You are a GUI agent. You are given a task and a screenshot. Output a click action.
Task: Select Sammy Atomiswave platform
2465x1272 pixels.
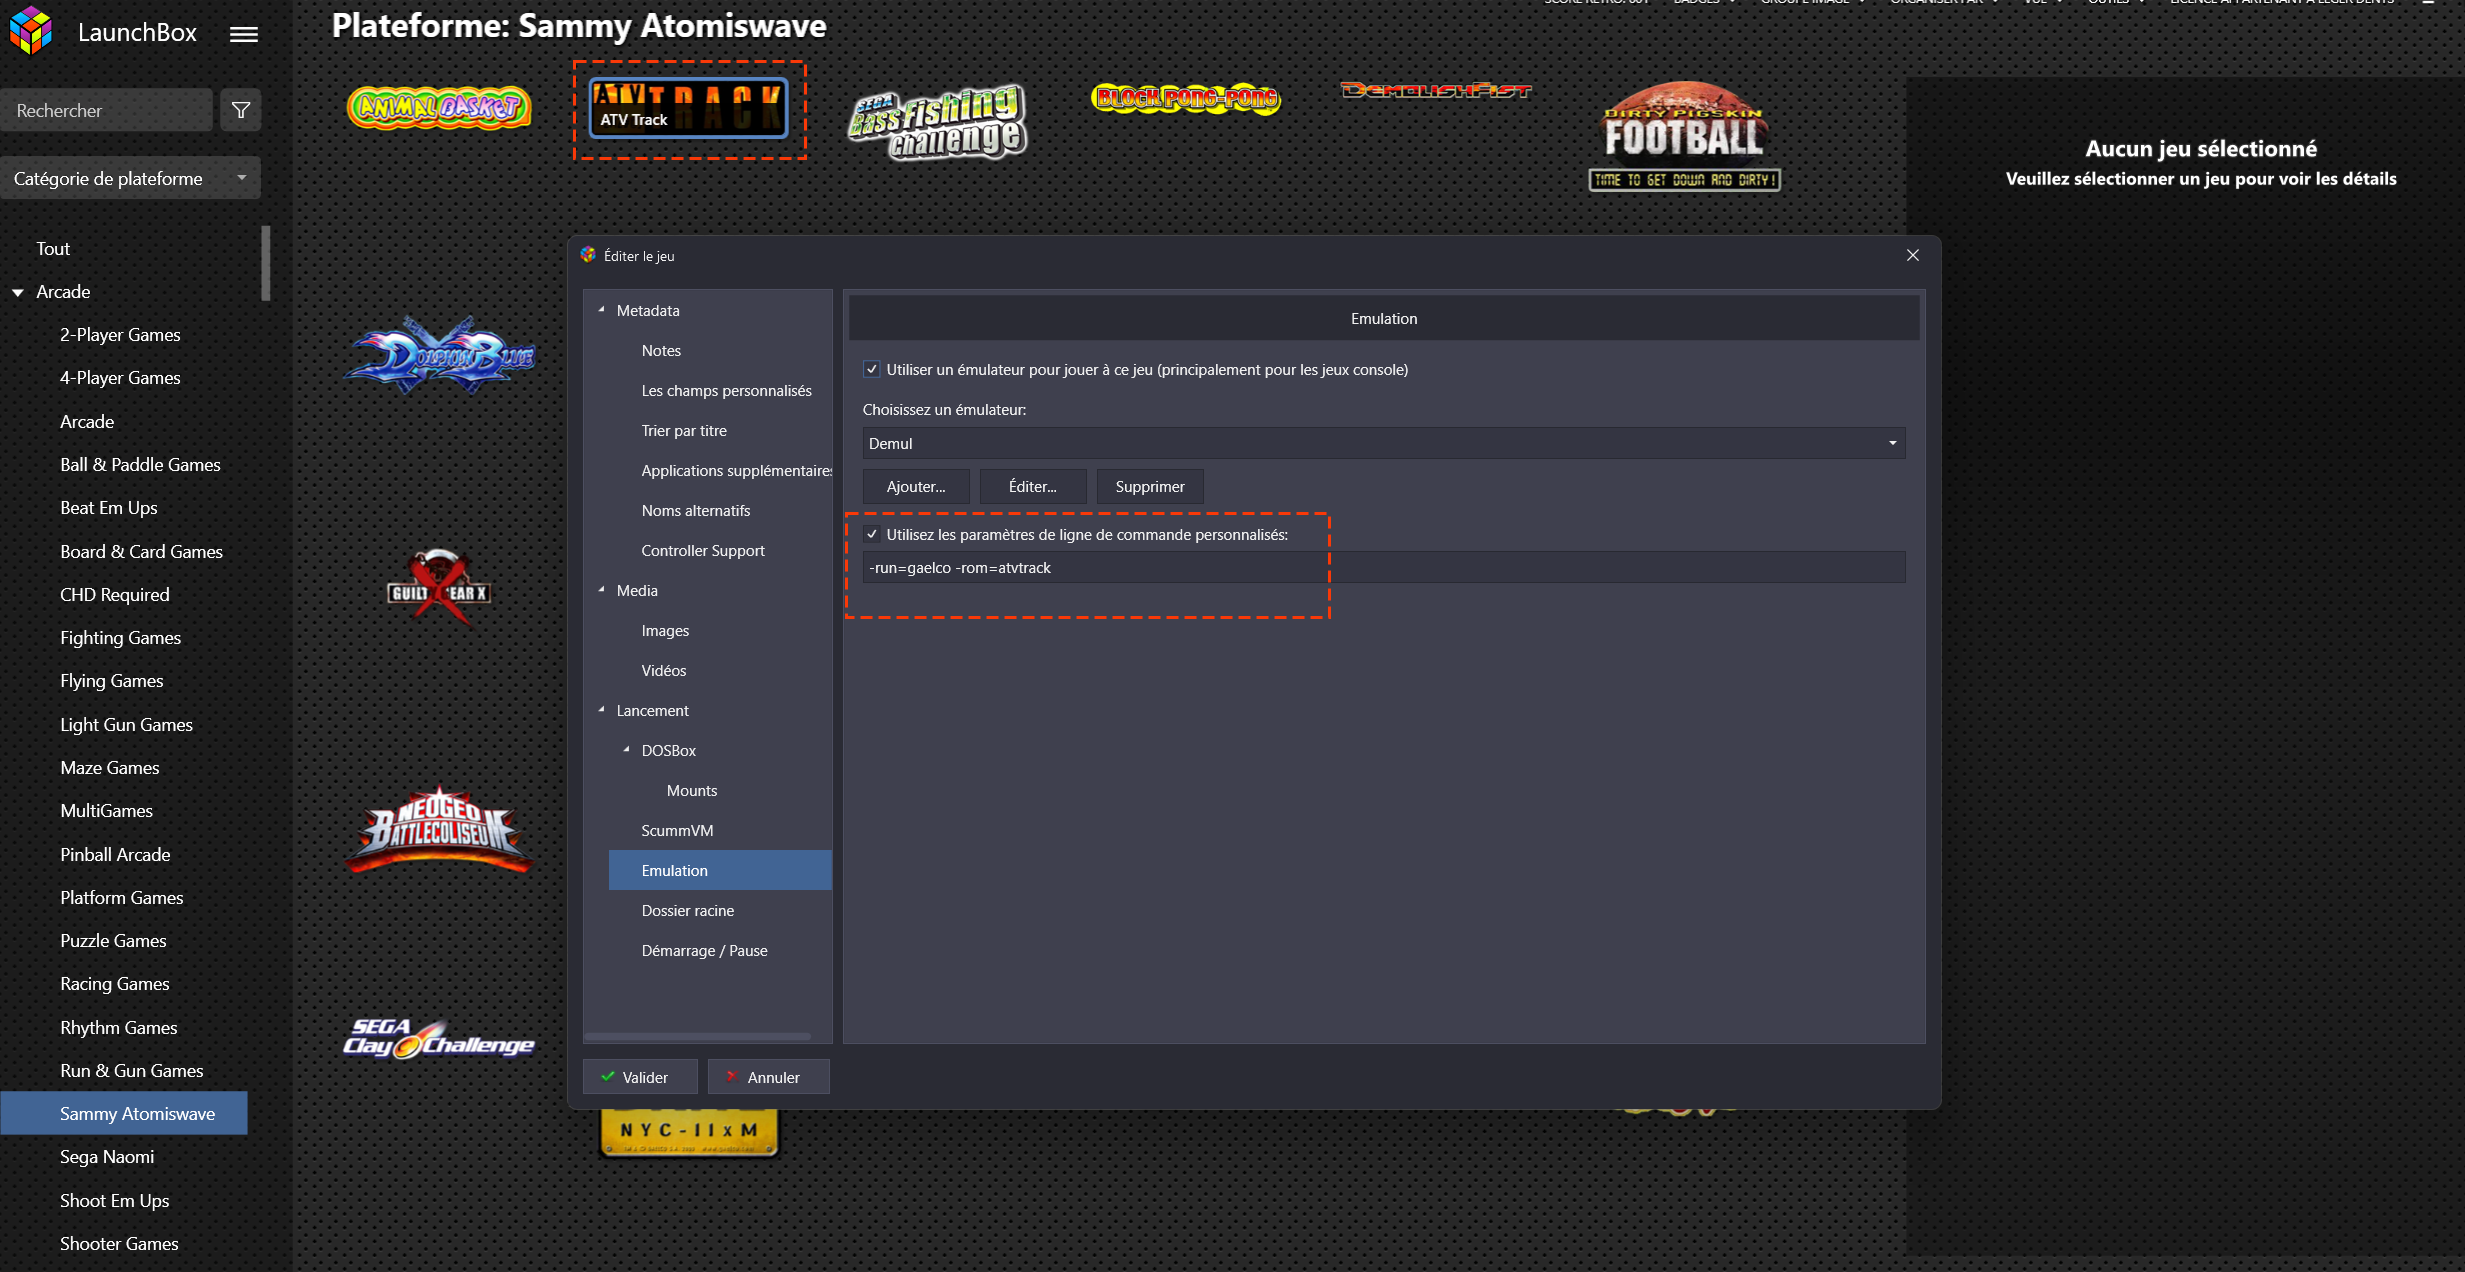click(124, 1113)
